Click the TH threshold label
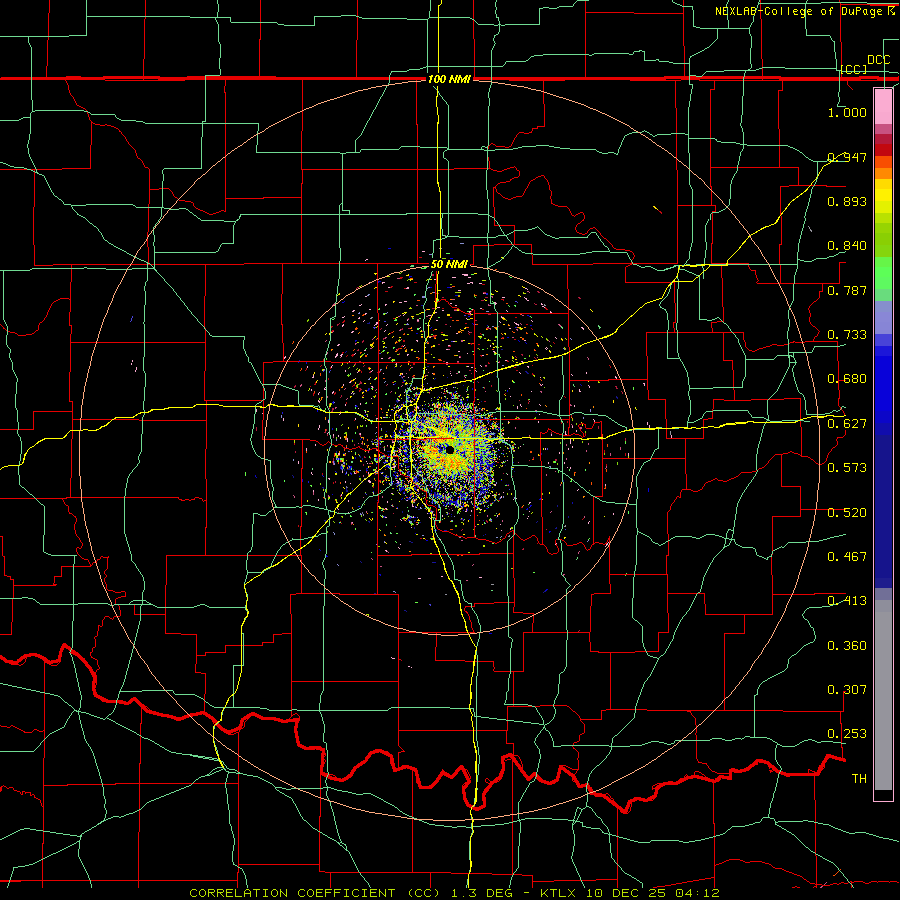900x900 pixels. click(859, 779)
